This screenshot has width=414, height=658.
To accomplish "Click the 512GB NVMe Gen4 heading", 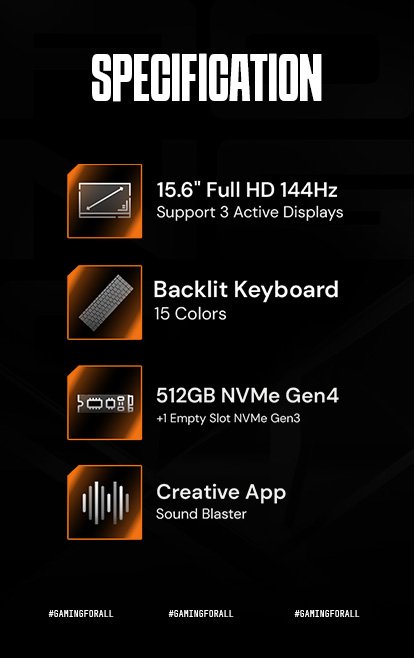I will pyautogui.click(x=247, y=395).
